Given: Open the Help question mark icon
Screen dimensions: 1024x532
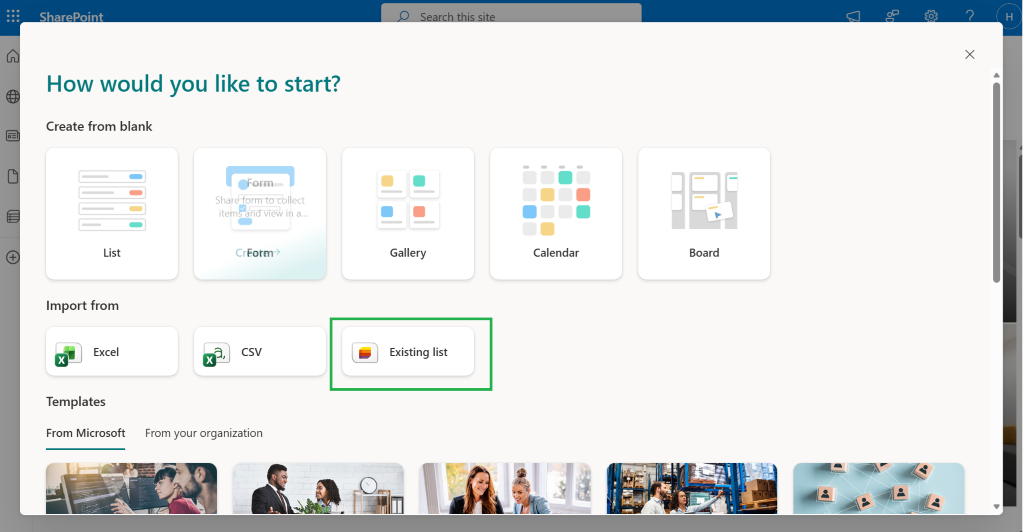Looking at the screenshot, I should (970, 16).
